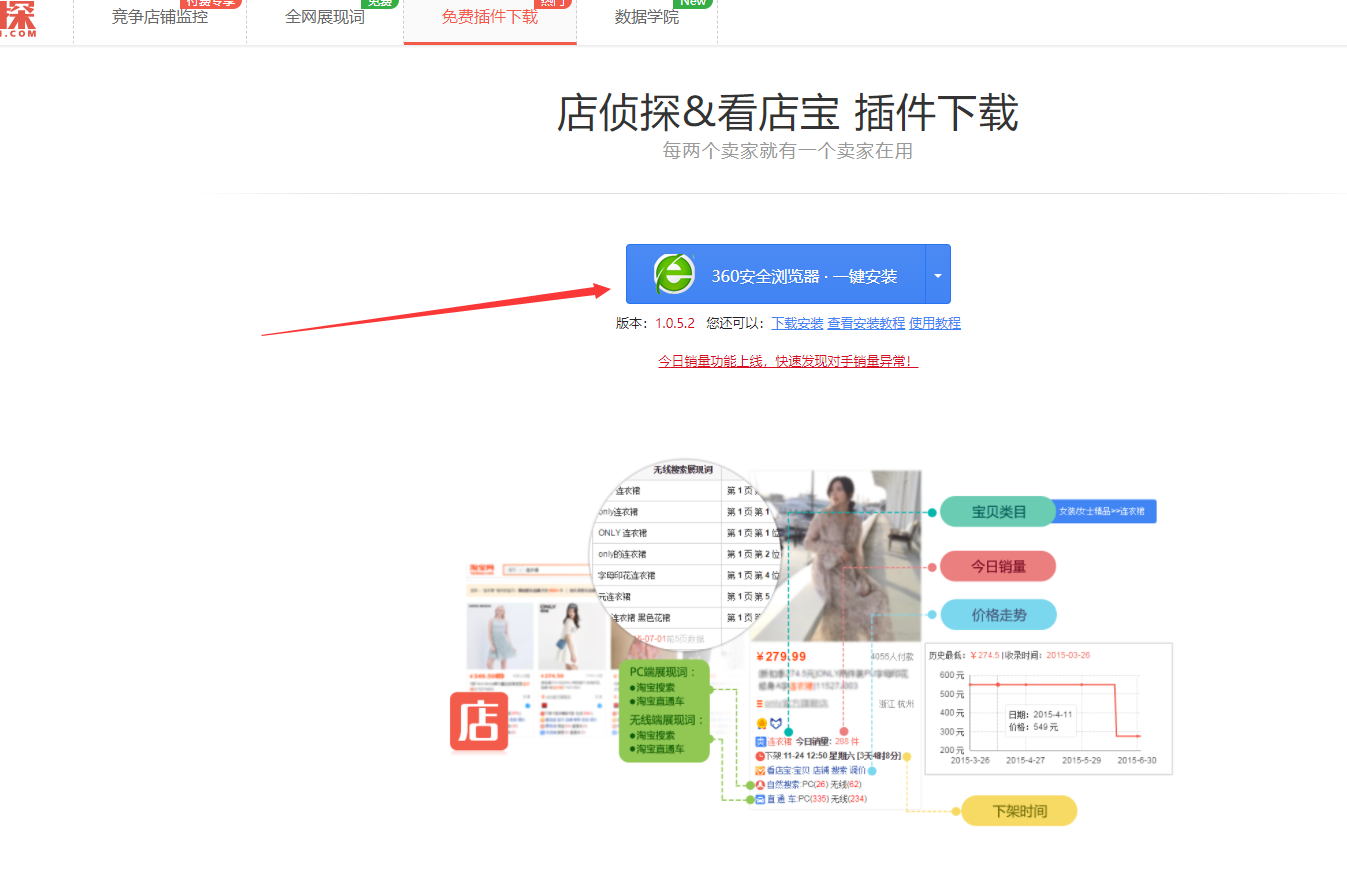Click the red 店 shop icon
Viewport: 1347px width, 882px height.
[x=479, y=721]
